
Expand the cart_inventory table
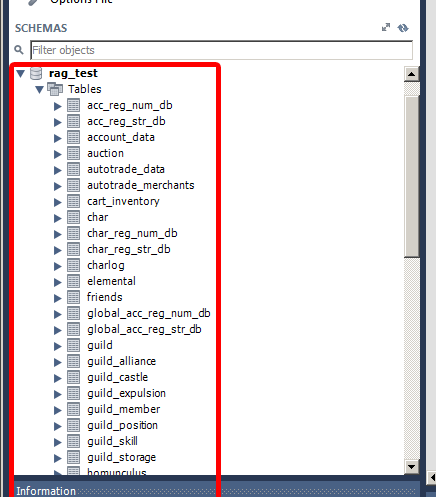58,202
